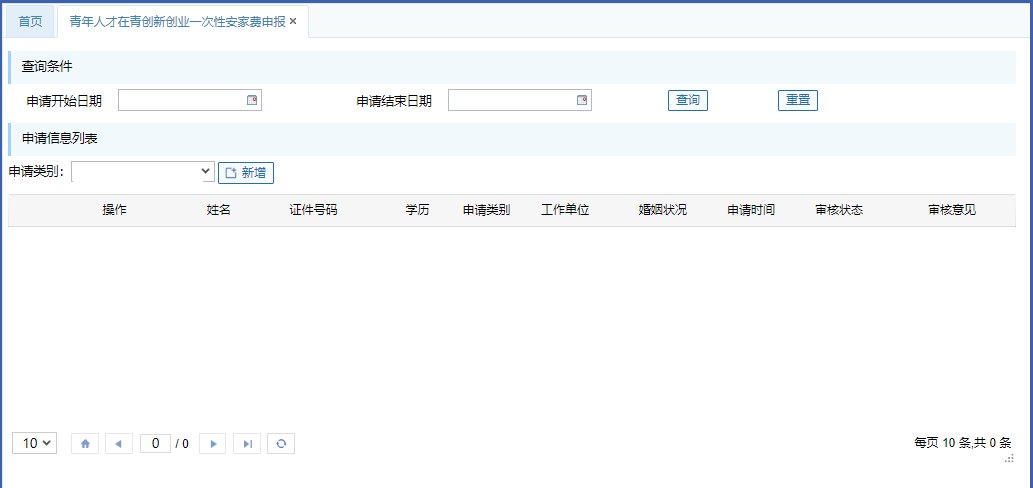Click the 每页 10 条,共 0 条 status text
The image size is (1033, 488).
[963, 443]
